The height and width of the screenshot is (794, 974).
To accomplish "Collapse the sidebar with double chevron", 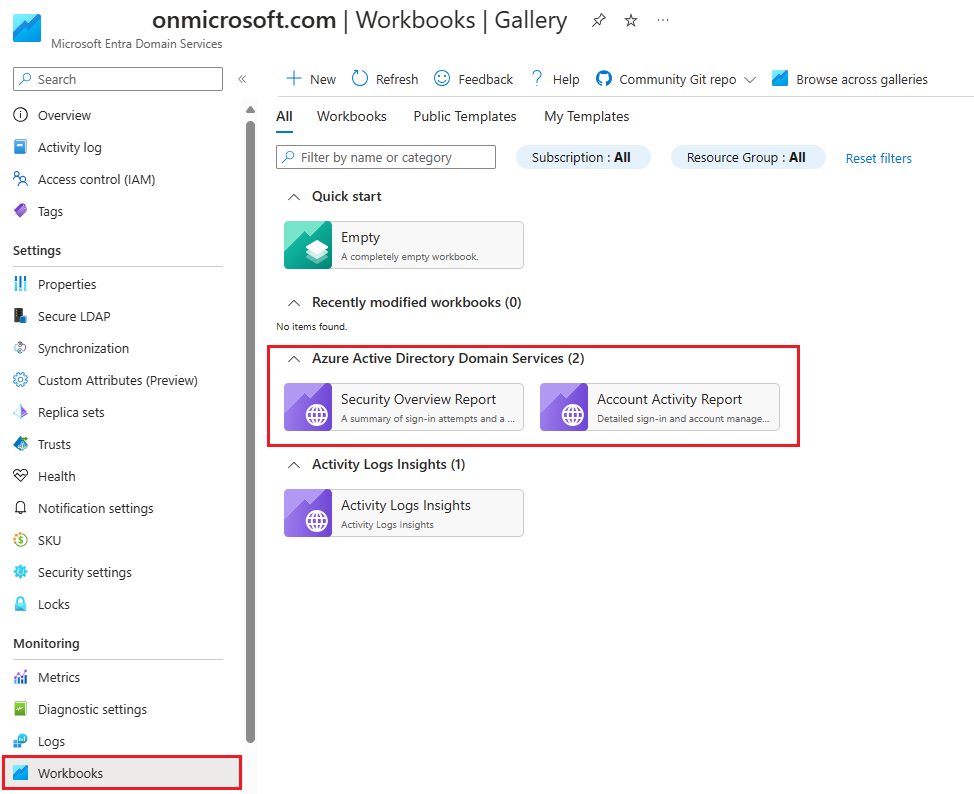I will tap(242, 79).
